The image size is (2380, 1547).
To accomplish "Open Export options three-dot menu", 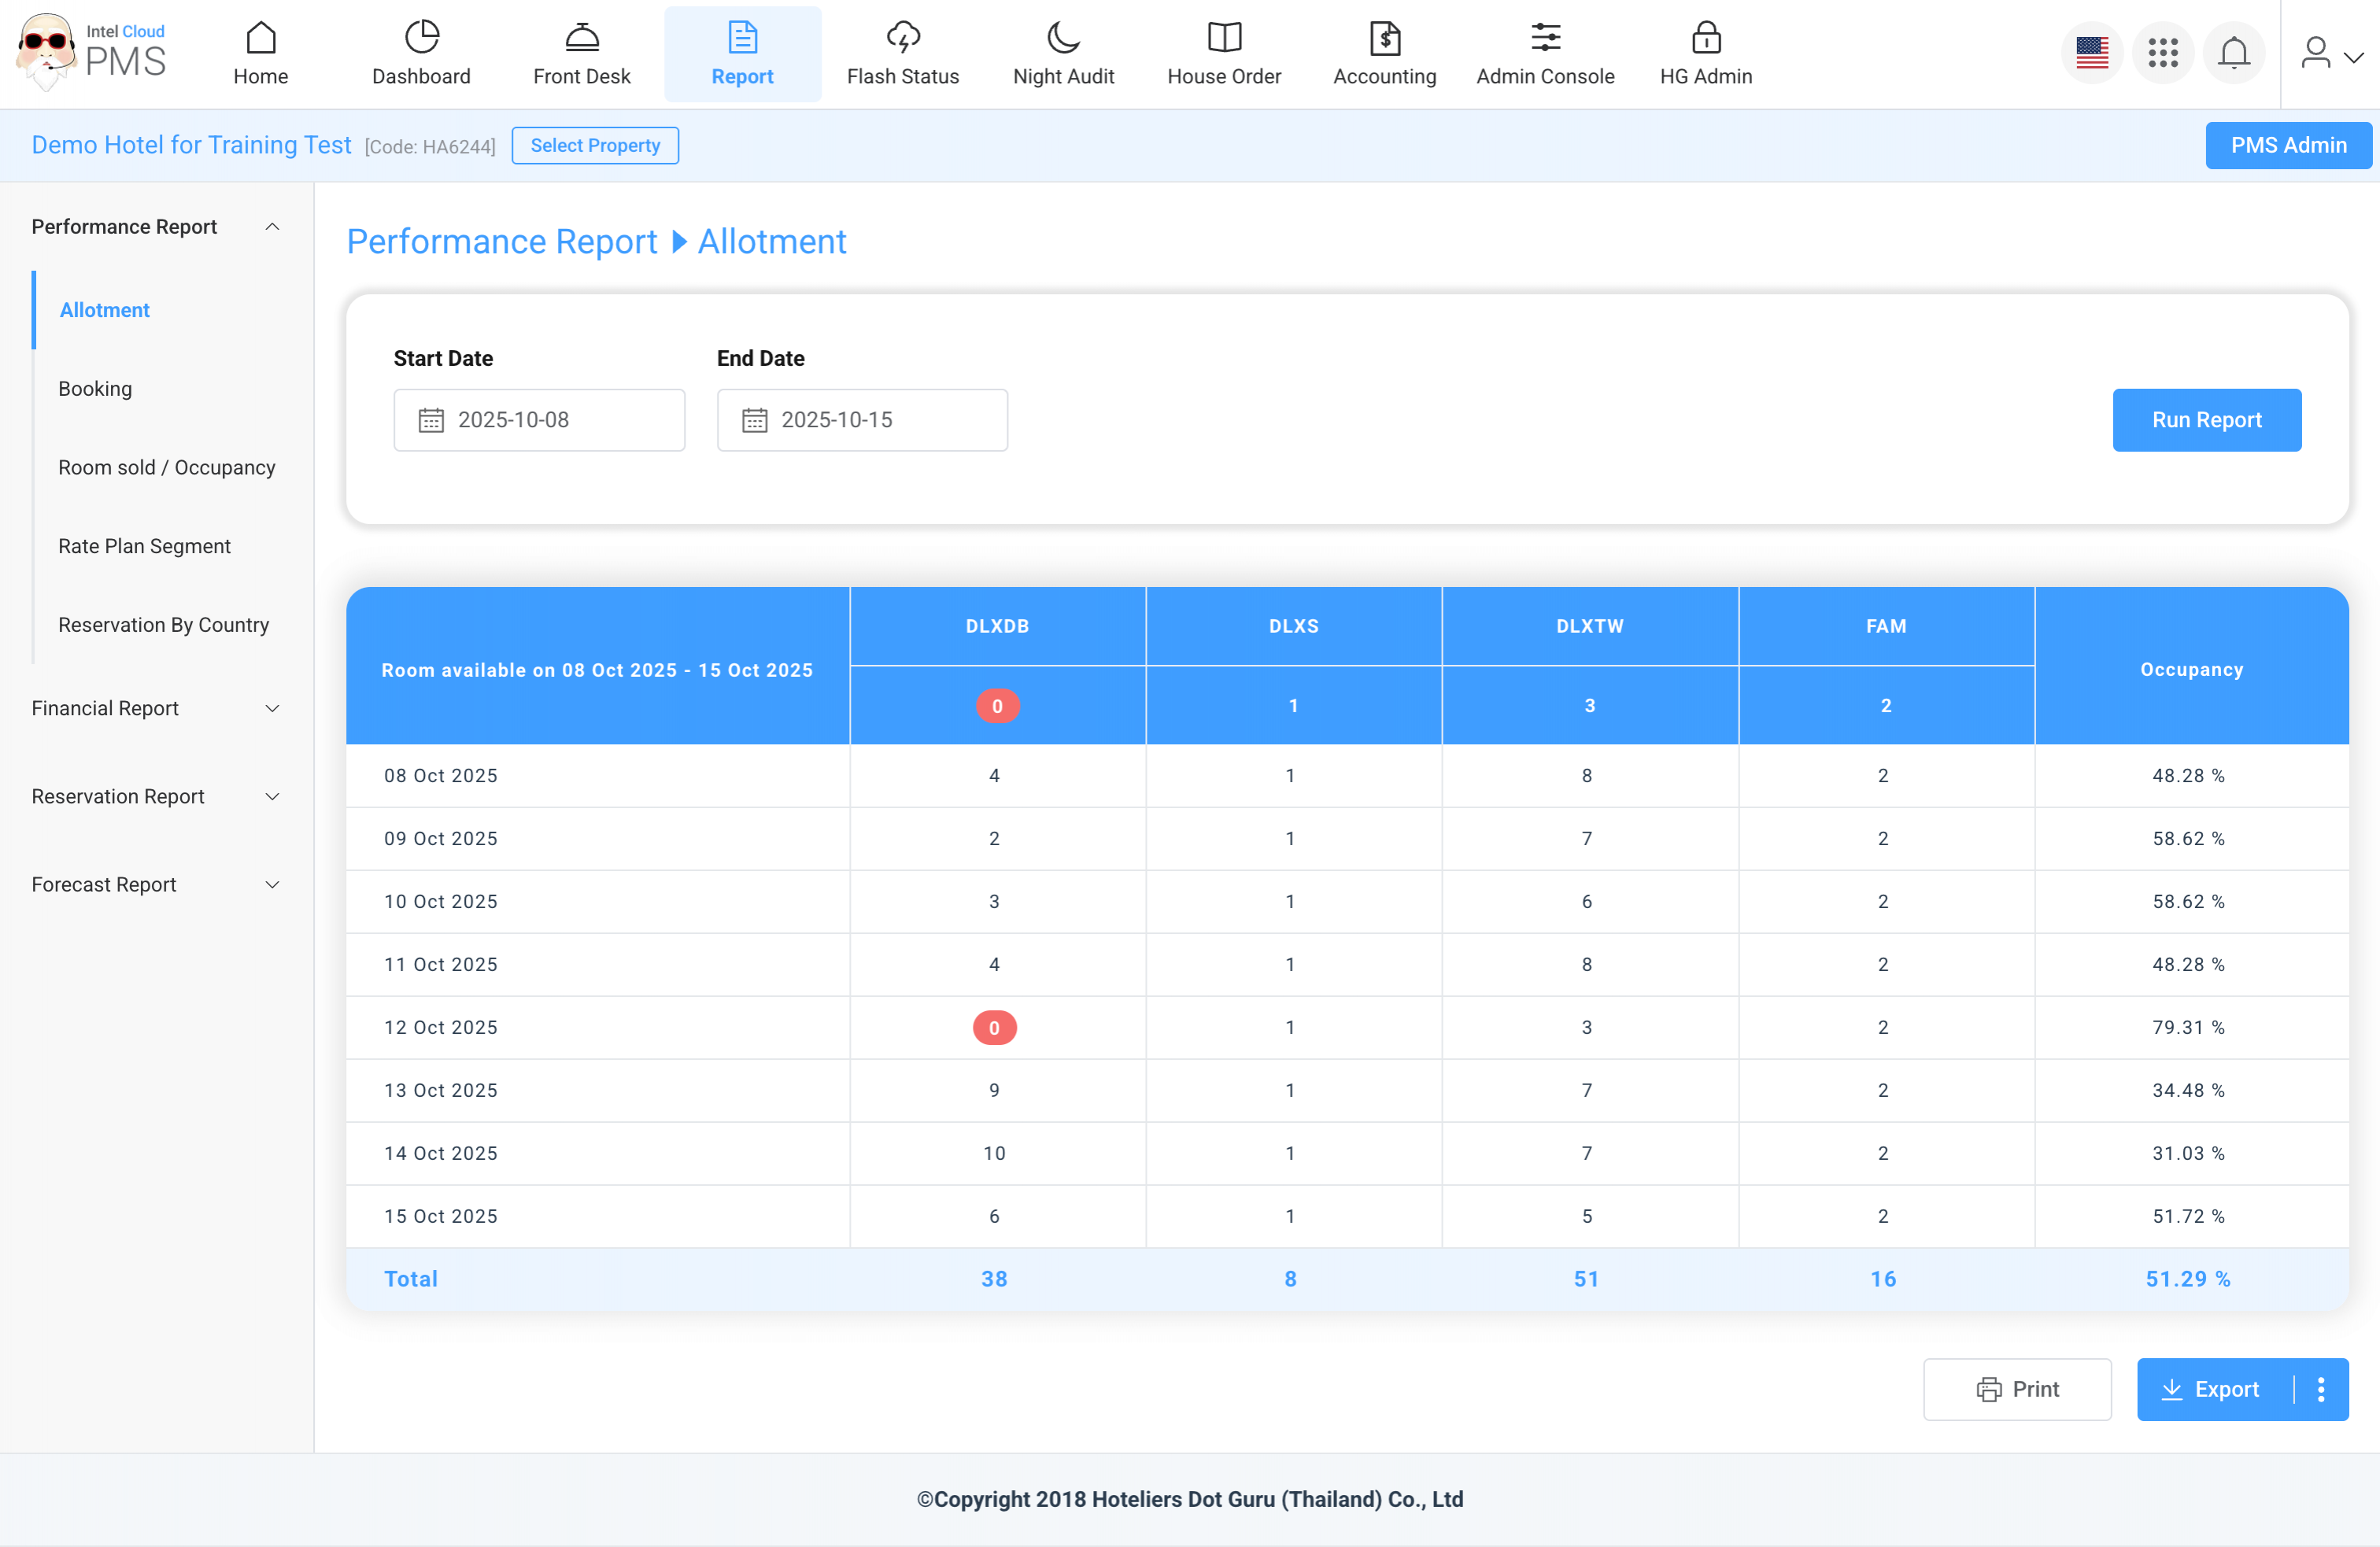I will point(2320,1389).
